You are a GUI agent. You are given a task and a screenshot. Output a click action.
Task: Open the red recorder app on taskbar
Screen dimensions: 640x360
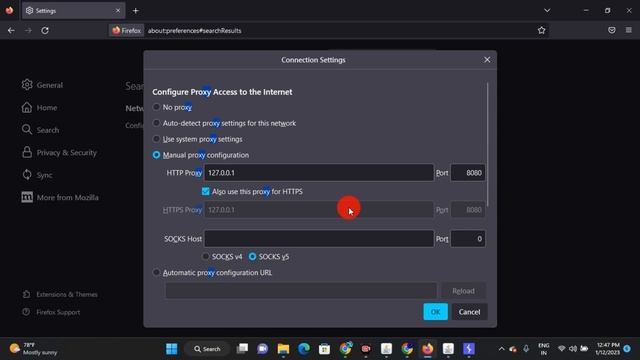click(366, 349)
